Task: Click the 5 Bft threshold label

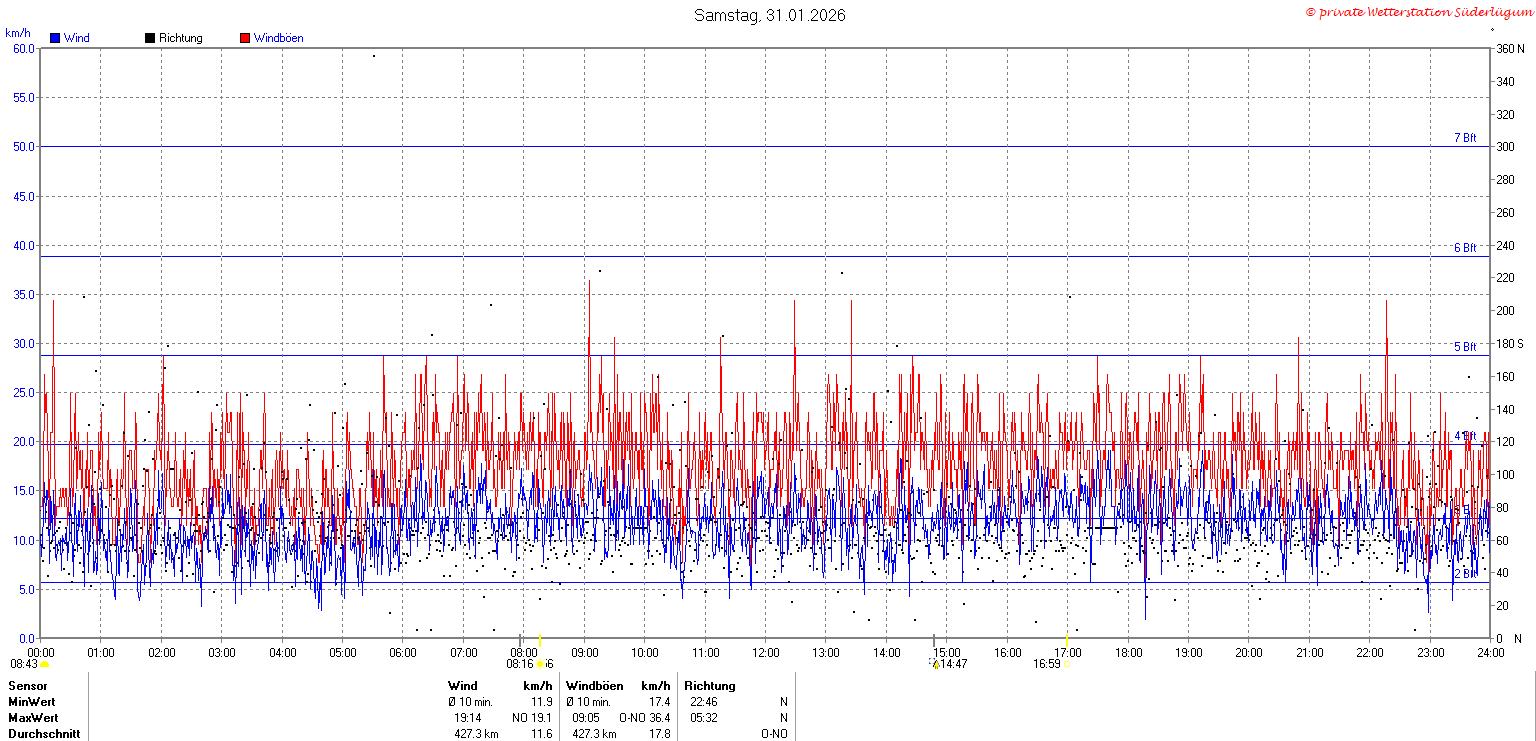Action: click(x=1465, y=347)
